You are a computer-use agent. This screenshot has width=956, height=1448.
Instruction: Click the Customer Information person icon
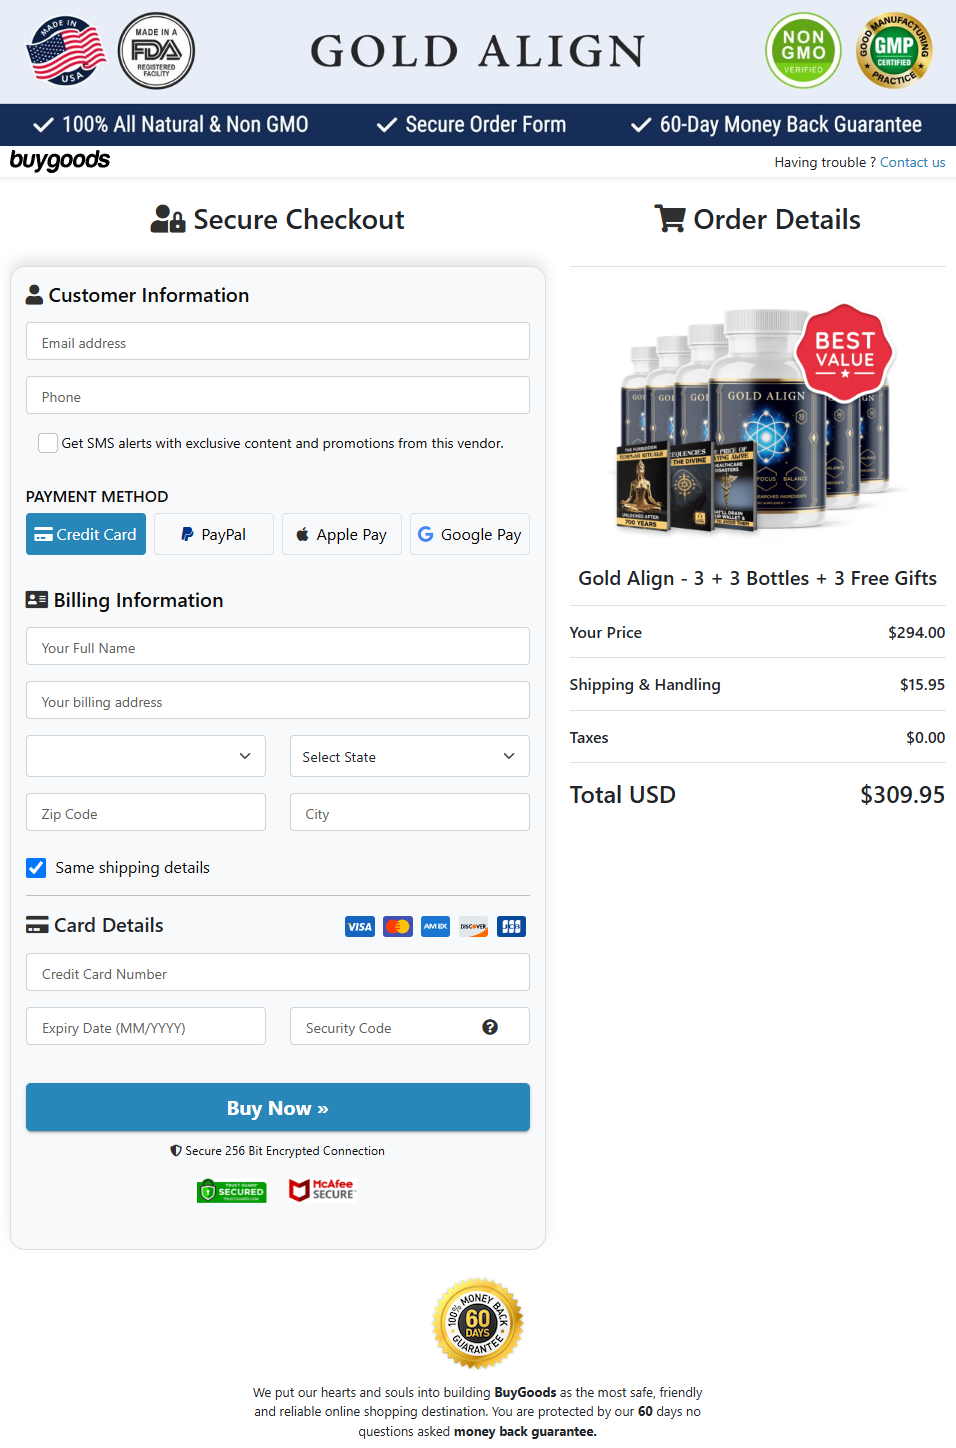click(34, 294)
